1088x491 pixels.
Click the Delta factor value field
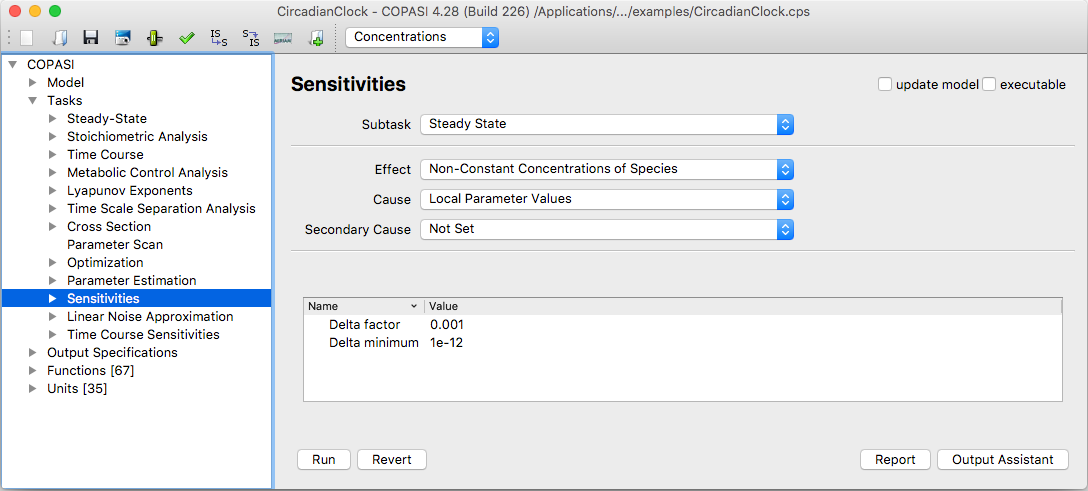[x=447, y=325]
